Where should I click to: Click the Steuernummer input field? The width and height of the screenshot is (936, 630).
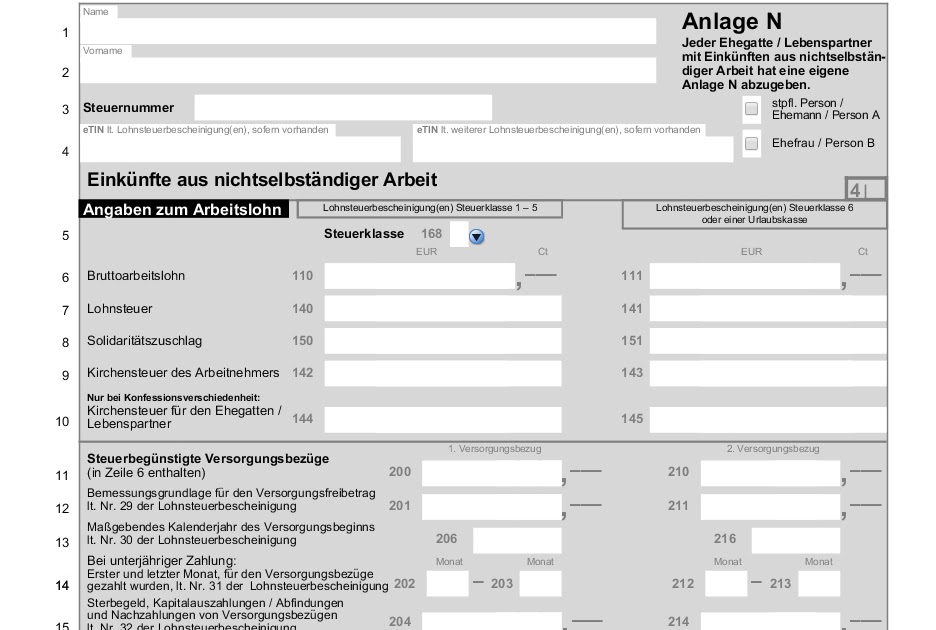[x=343, y=107]
